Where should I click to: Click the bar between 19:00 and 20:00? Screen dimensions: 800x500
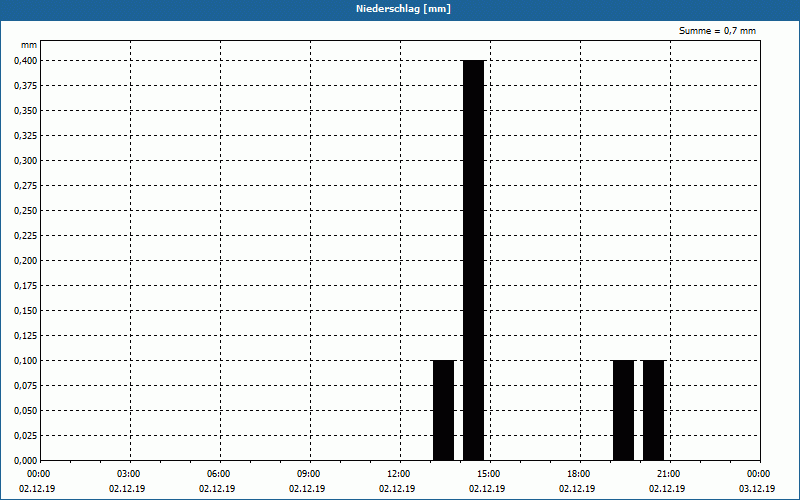coord(623,410)
